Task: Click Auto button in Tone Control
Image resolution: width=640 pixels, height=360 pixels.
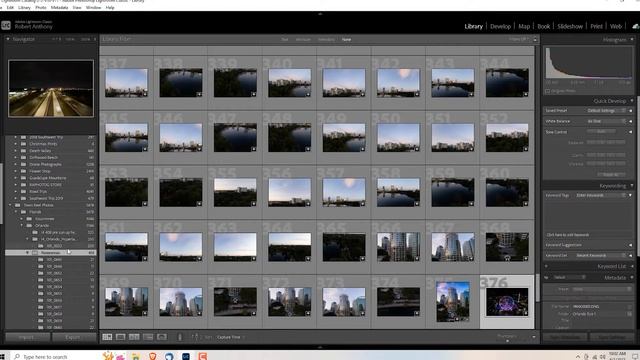Action: [x=601, y=132]
